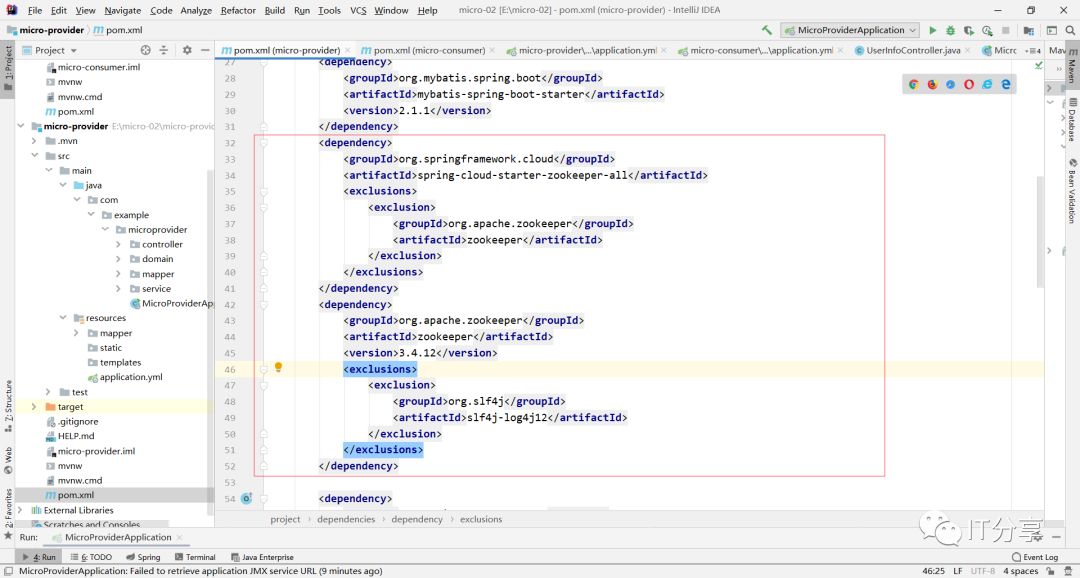Toggle the 1: Project side tab

tap(8, 69)
